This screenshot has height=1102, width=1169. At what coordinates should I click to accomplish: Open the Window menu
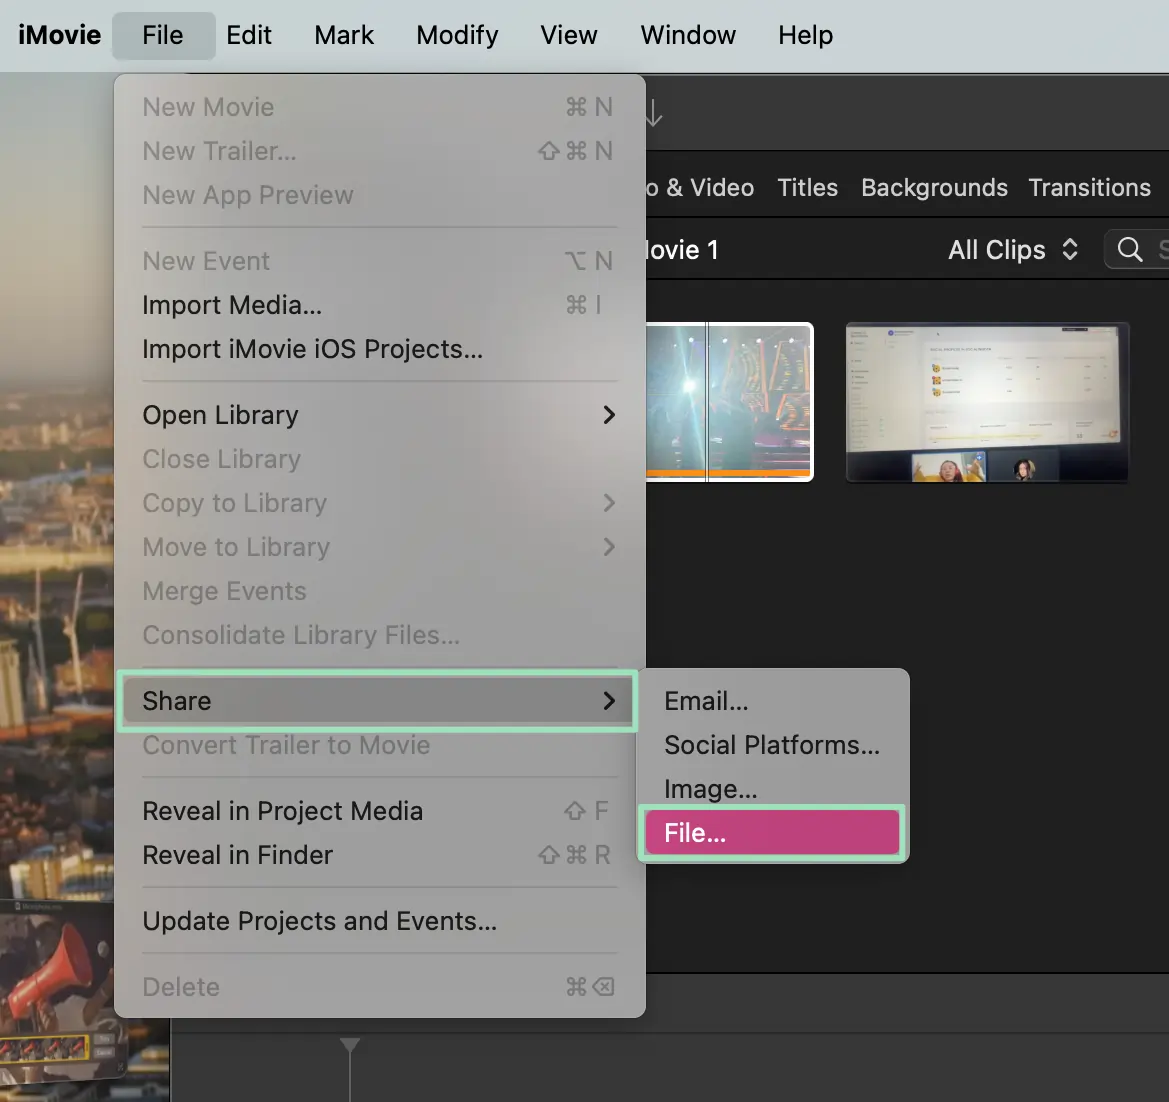[688, 35]
